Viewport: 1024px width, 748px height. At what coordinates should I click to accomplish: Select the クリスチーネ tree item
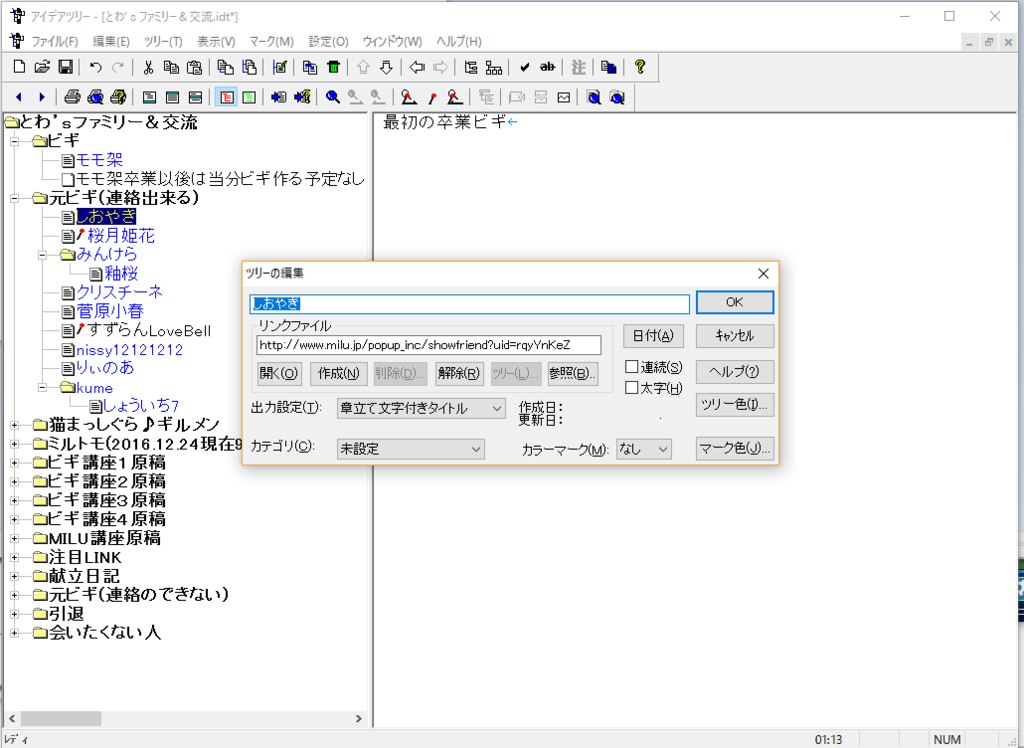click(x=119, y=292)
